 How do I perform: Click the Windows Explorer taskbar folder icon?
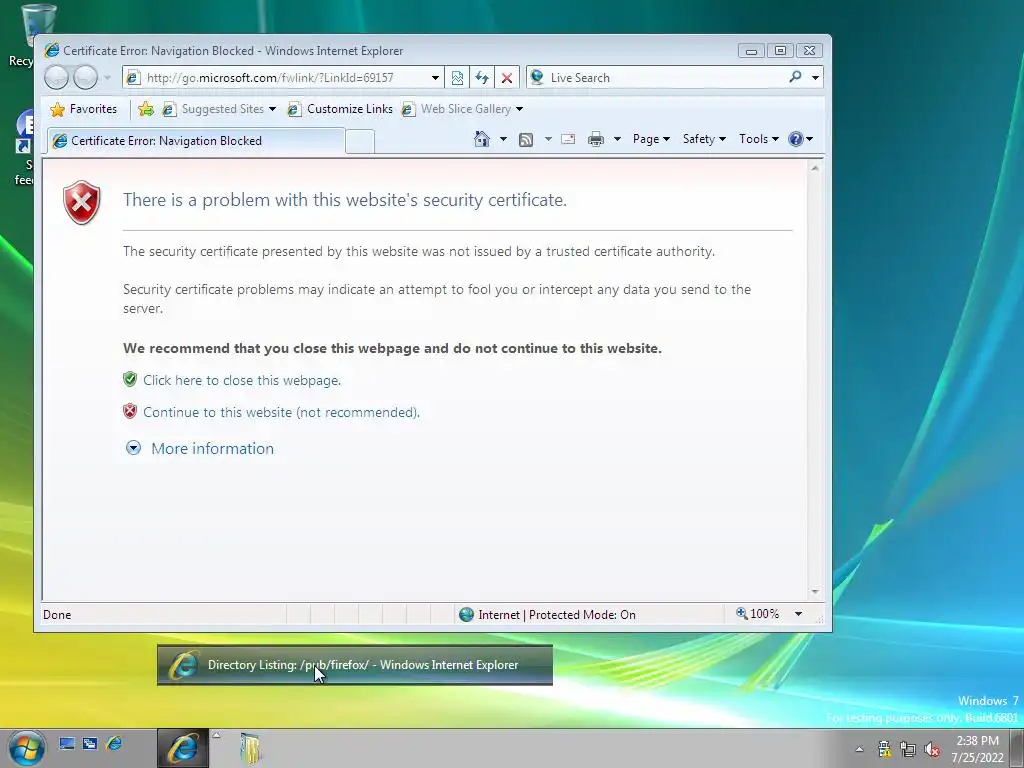tap(250, 748)
